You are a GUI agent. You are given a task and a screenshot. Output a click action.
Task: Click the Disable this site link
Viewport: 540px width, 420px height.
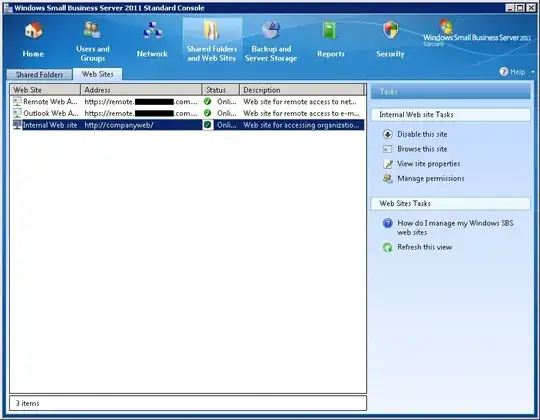[x=422, y=134]
